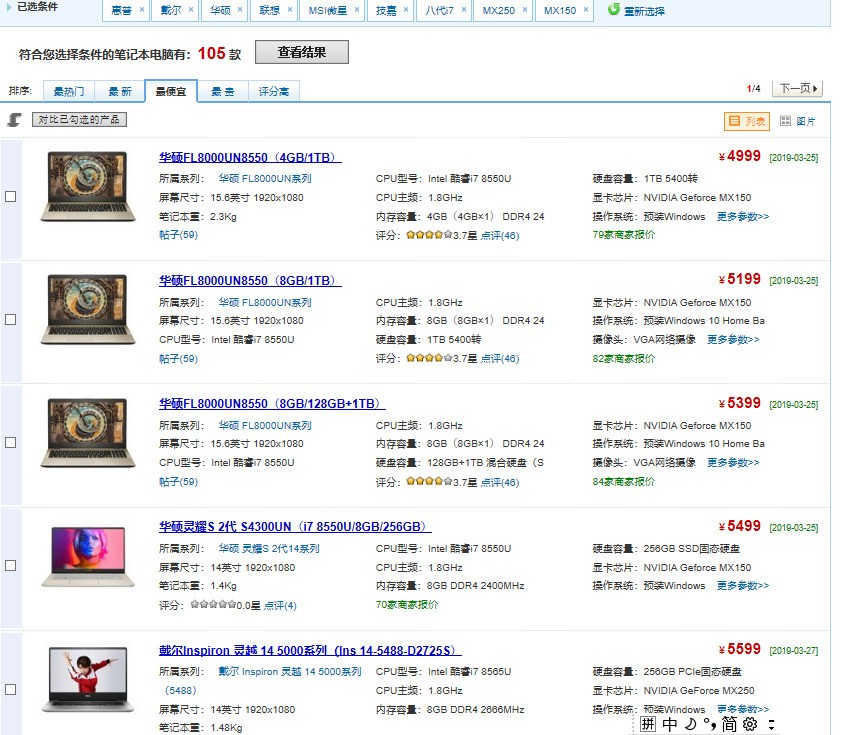Check the box for 华硕FL8000UN8550 4GB/1TB

point(11,197)
